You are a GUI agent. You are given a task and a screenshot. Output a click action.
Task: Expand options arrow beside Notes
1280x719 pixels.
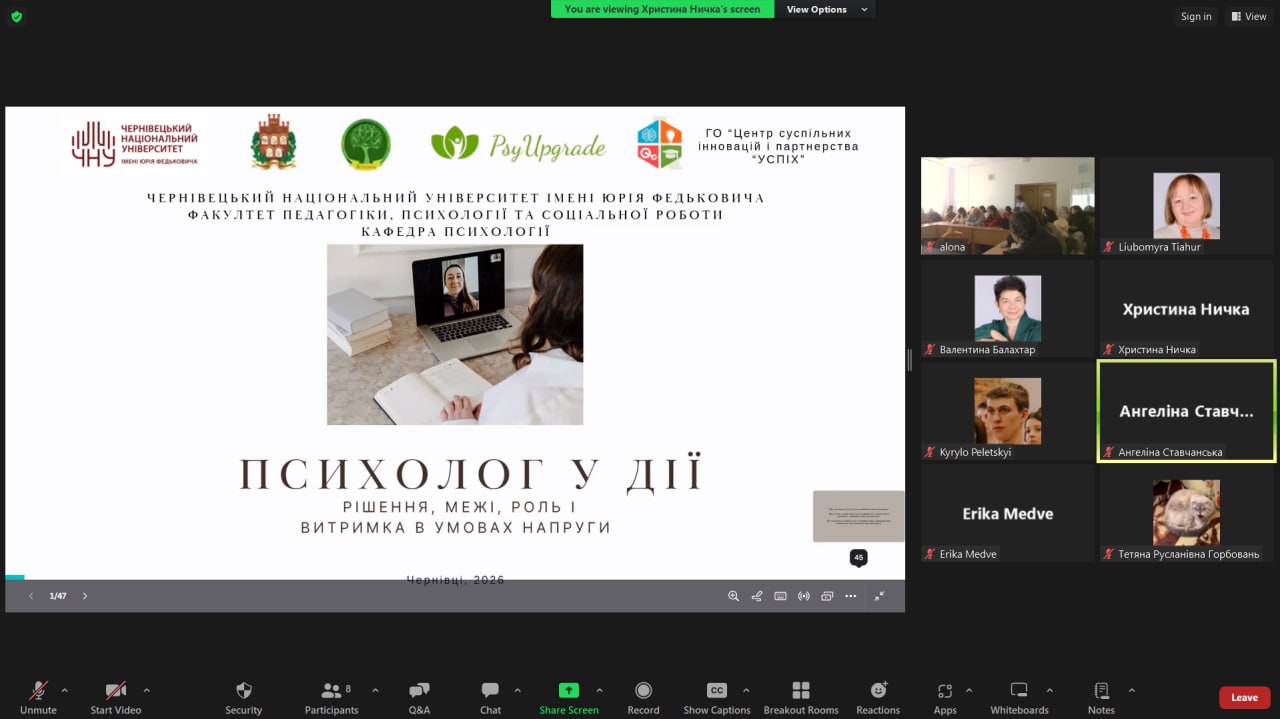1131,690
